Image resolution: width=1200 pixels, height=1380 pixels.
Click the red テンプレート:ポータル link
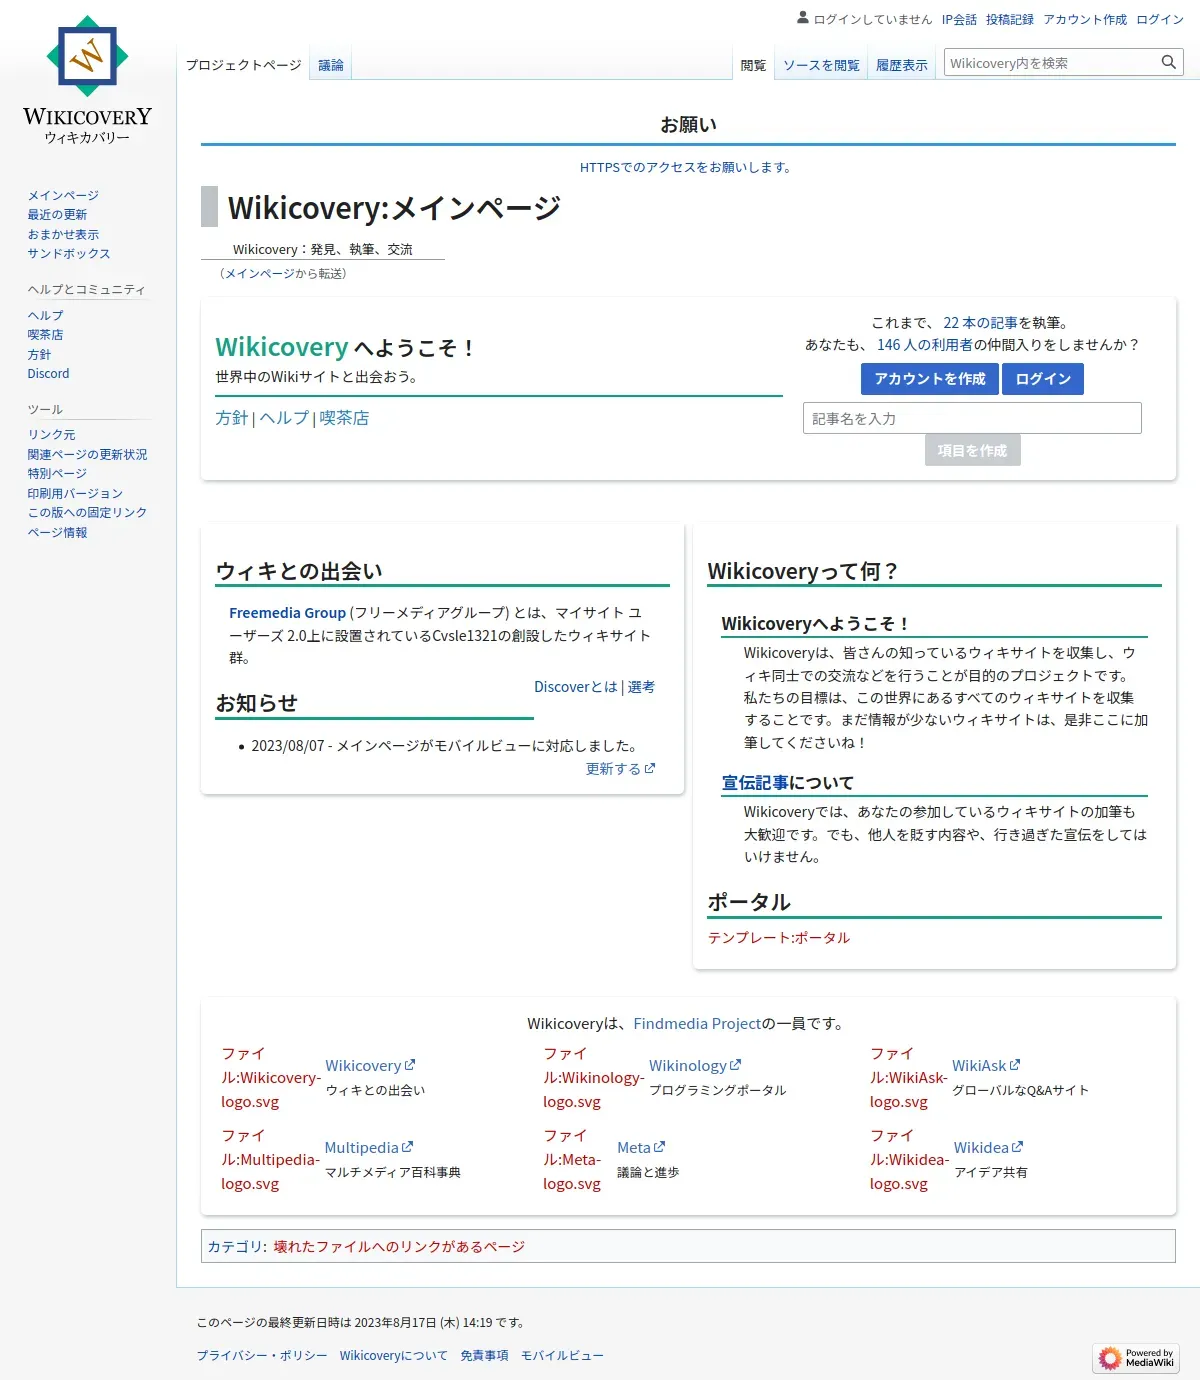(x=779, y=938)
